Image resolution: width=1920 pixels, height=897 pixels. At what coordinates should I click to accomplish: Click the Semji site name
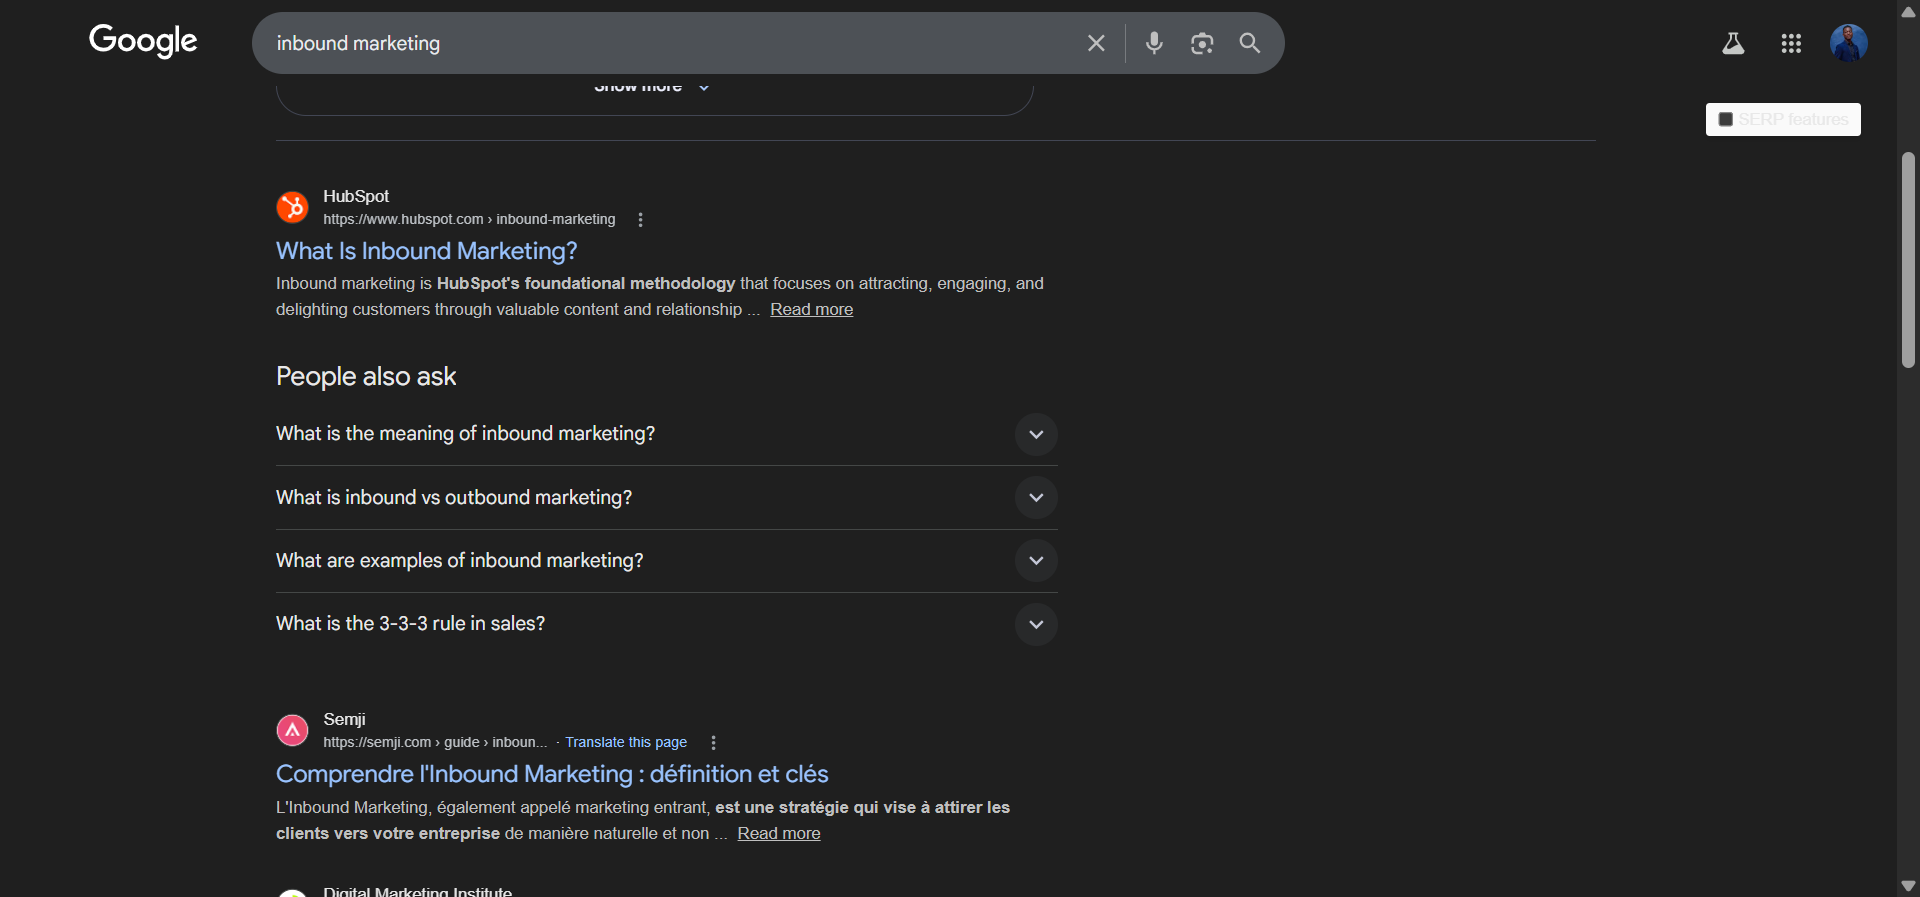(344, 719)
